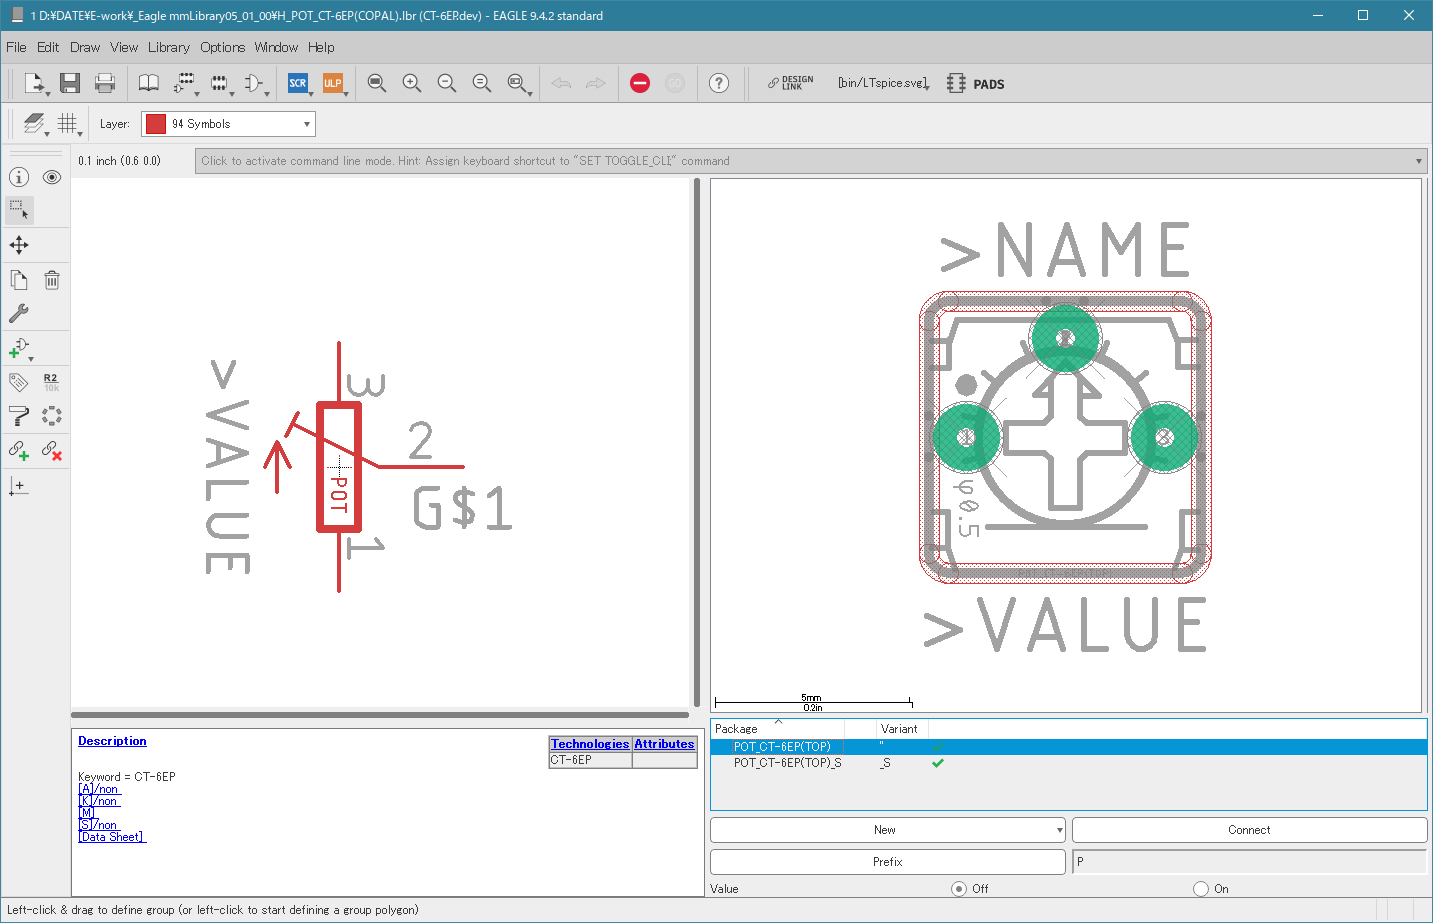Open the ULP user program icon

point(333,83)
